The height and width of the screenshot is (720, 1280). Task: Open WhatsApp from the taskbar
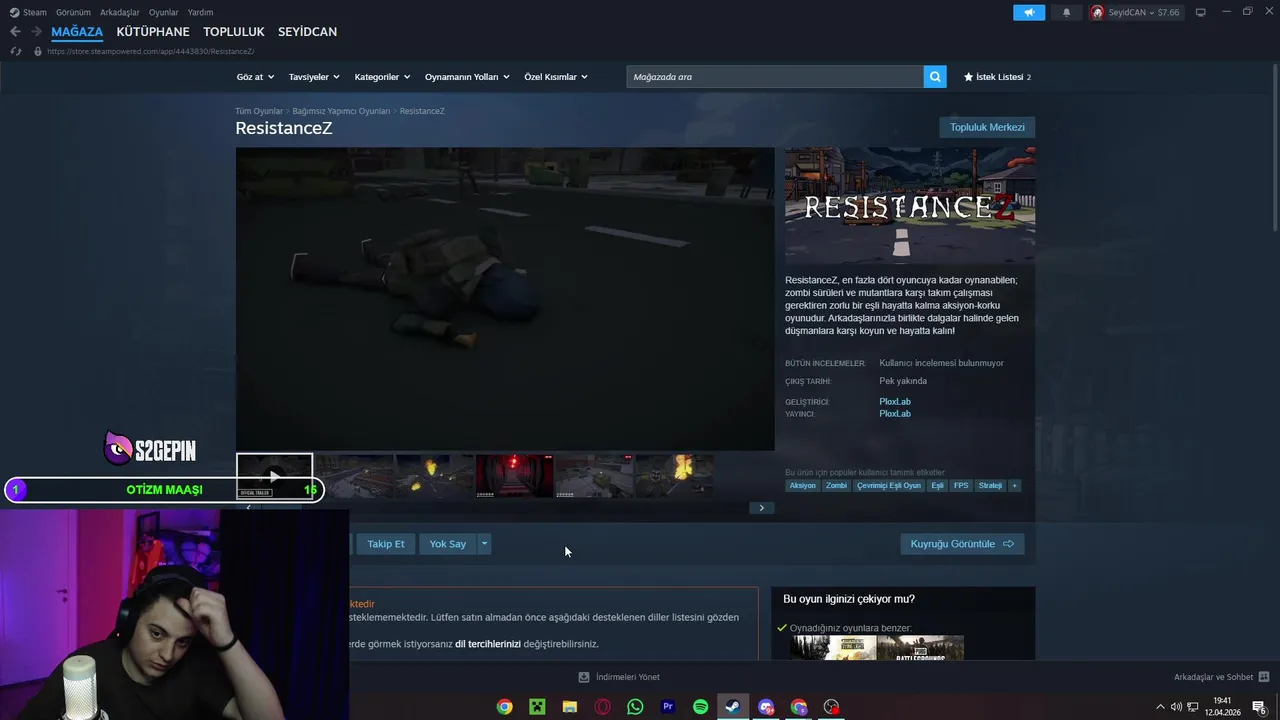635,707
